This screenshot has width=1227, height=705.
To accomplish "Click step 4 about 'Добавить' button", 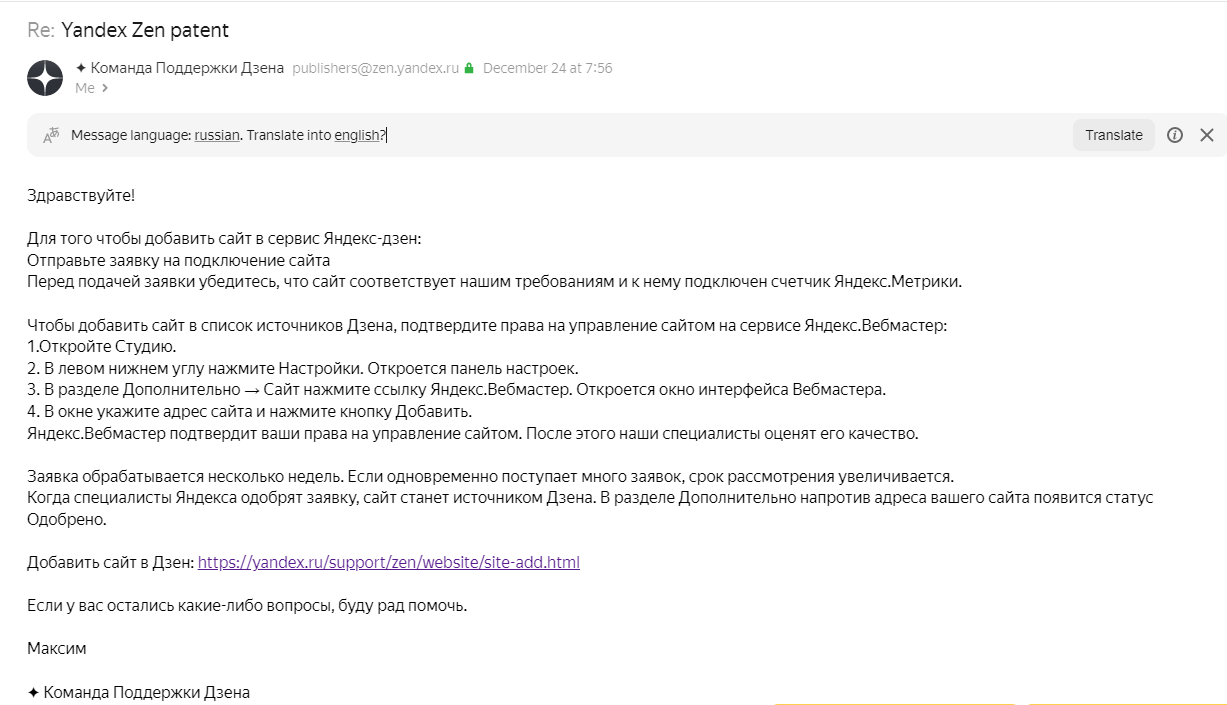I will (x=249, y=411).
